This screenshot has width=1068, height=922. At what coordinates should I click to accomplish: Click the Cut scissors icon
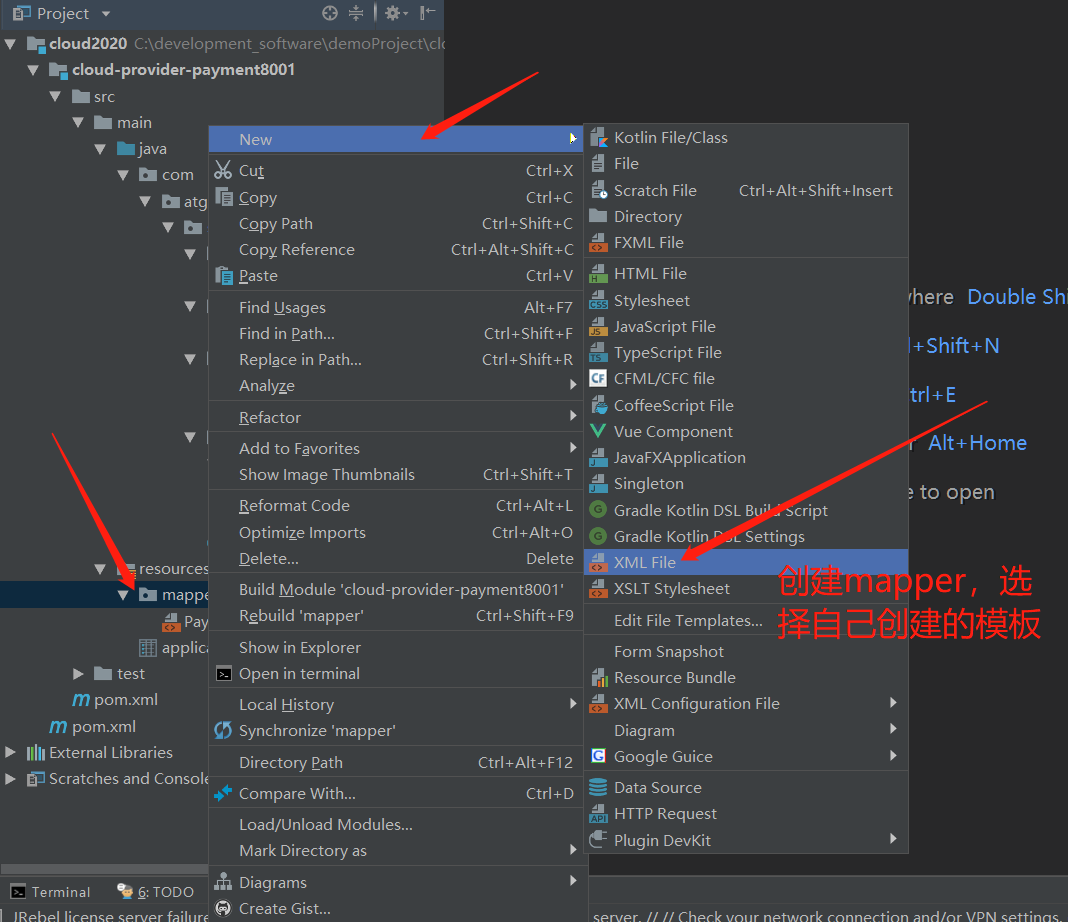pyautogui.click(x=223, y=170)
